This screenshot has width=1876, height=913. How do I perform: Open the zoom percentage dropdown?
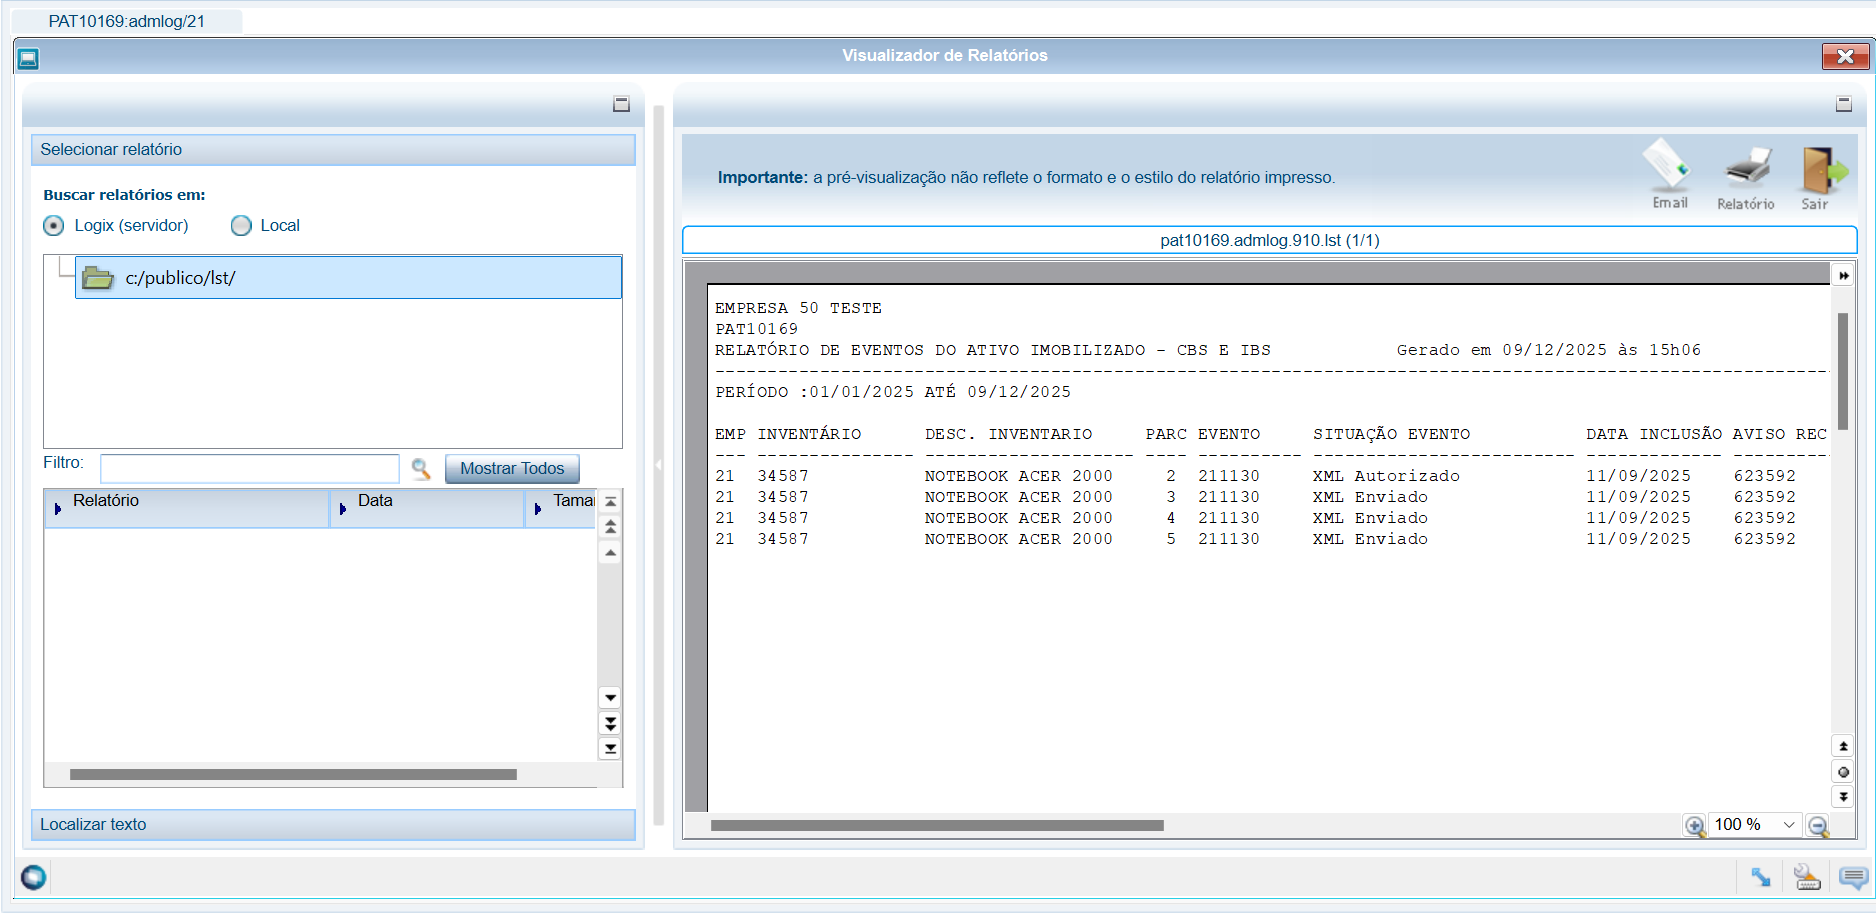tap(1789, 825)
